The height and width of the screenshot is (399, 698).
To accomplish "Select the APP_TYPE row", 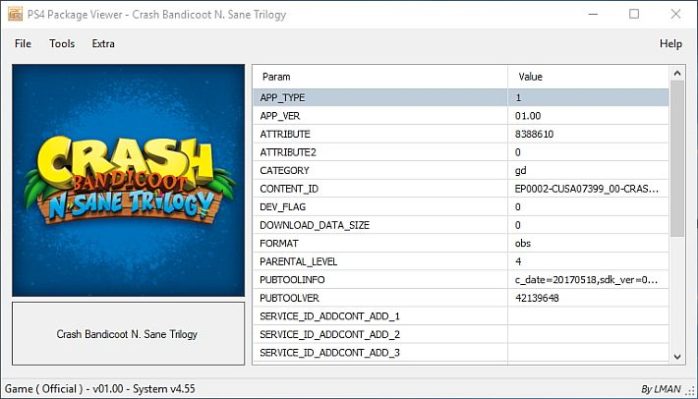I will 461,98.
